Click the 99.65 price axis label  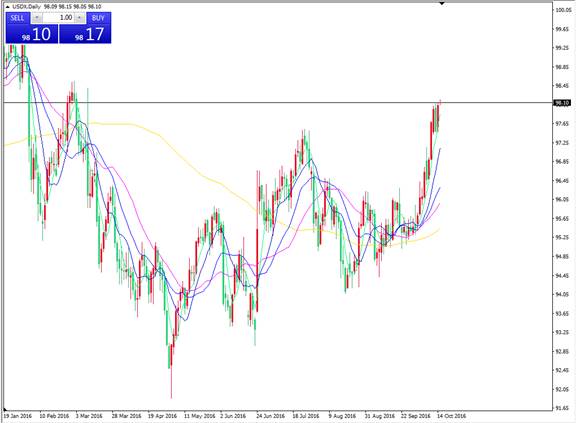tap(563, 29)
